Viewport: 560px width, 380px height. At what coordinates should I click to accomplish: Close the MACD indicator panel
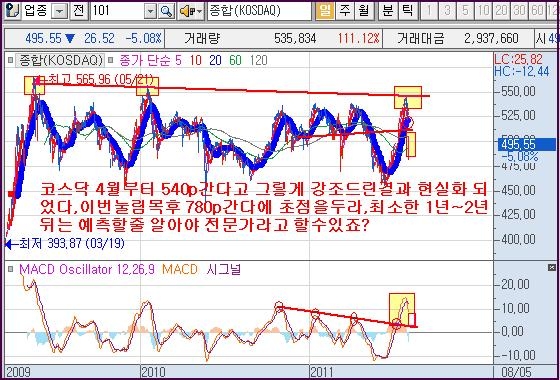(552, 267)
